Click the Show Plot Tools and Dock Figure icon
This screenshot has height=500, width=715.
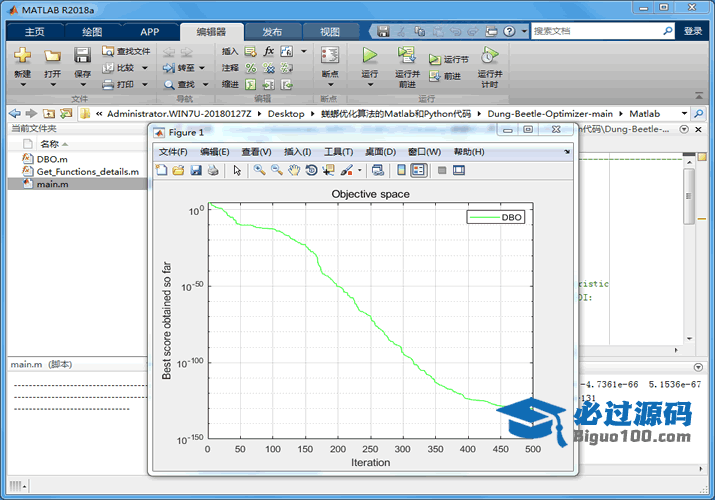click(x=459, y=170)
